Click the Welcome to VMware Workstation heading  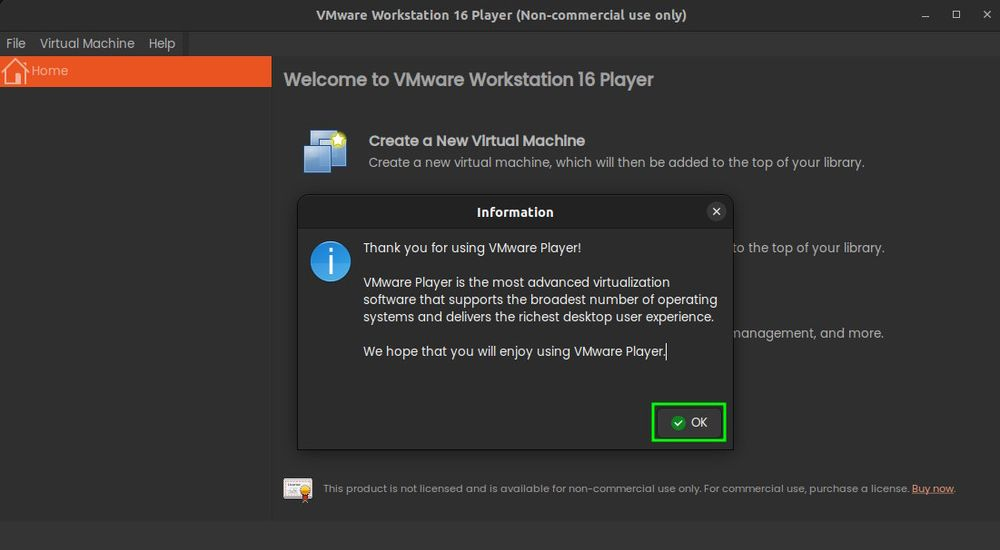tap(468, 80)
